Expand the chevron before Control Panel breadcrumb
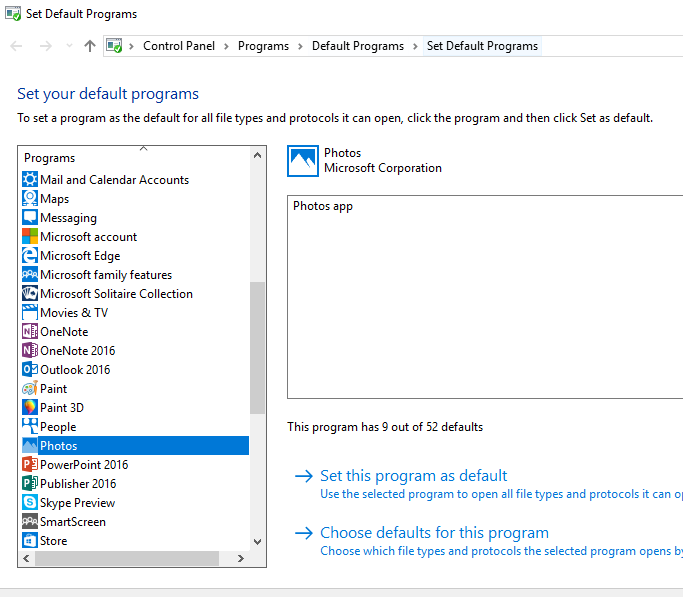The image size is (683, 597). (131, 46)
